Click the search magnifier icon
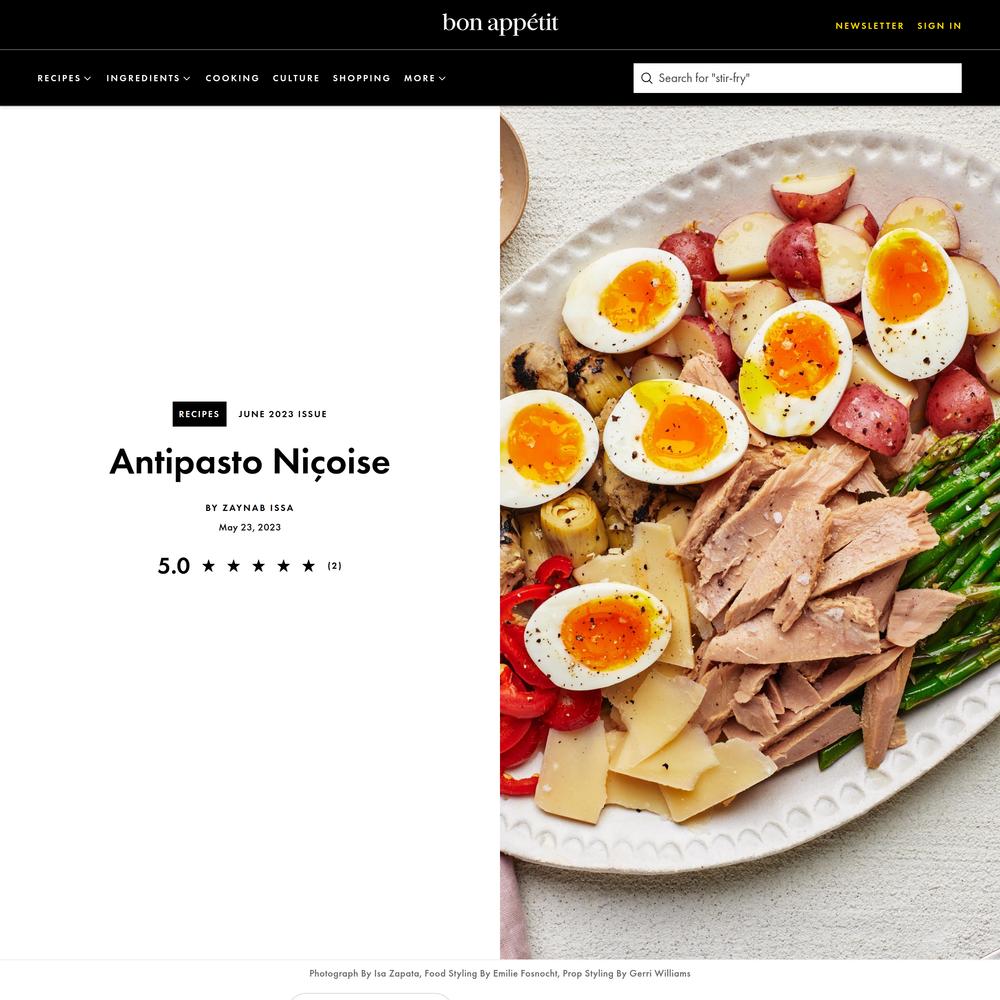Screen dimensions: 1000x1000 click(x=647, y=78)
